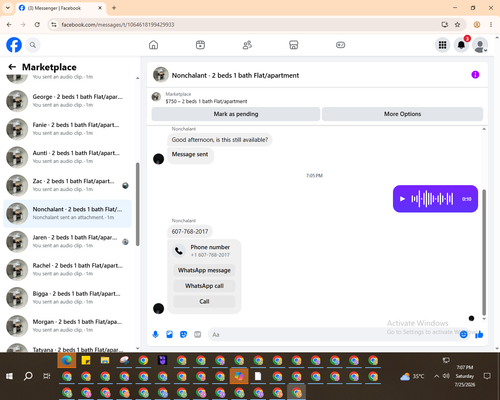Image resolution: width=500 pixels, height=400 pixels.
Task: Open Microsoft Edge from taskbar
Action: click(67, 360)
